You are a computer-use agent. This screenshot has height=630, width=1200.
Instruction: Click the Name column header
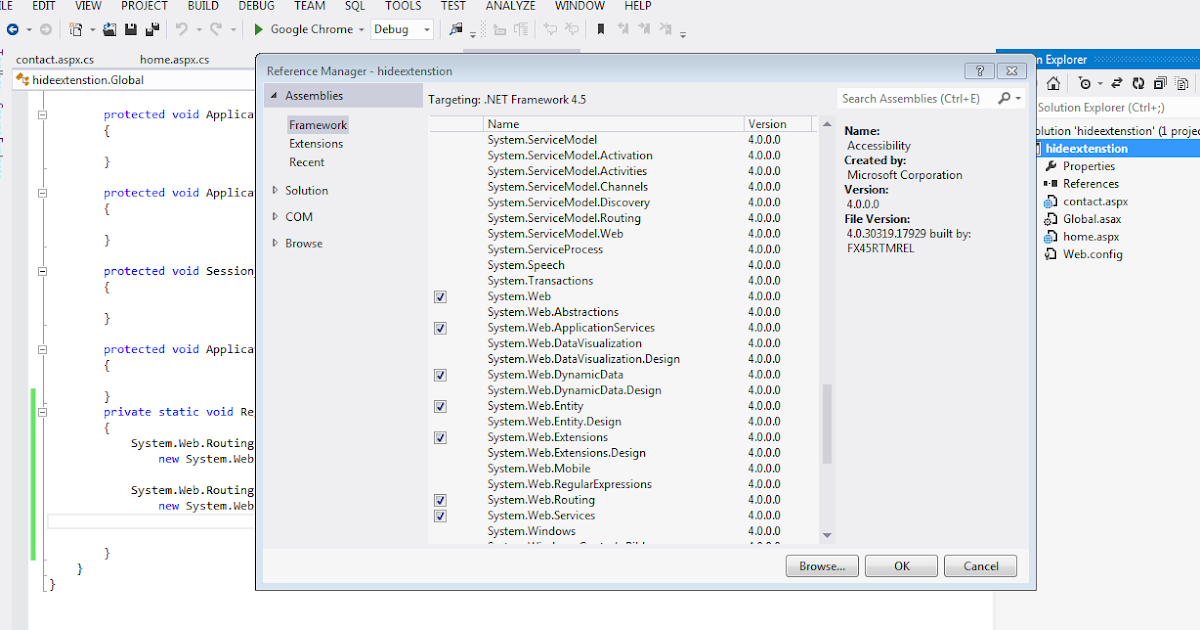pos(614,124)
